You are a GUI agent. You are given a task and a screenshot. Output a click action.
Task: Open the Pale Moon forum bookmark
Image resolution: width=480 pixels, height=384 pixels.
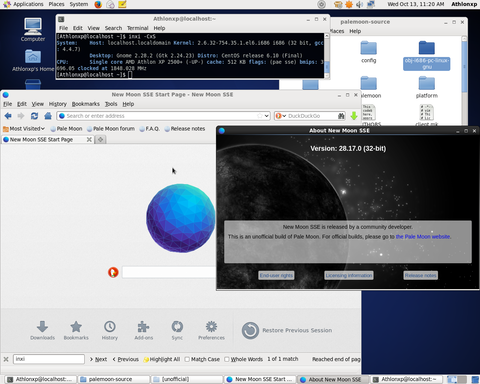[x=111, y=129]
